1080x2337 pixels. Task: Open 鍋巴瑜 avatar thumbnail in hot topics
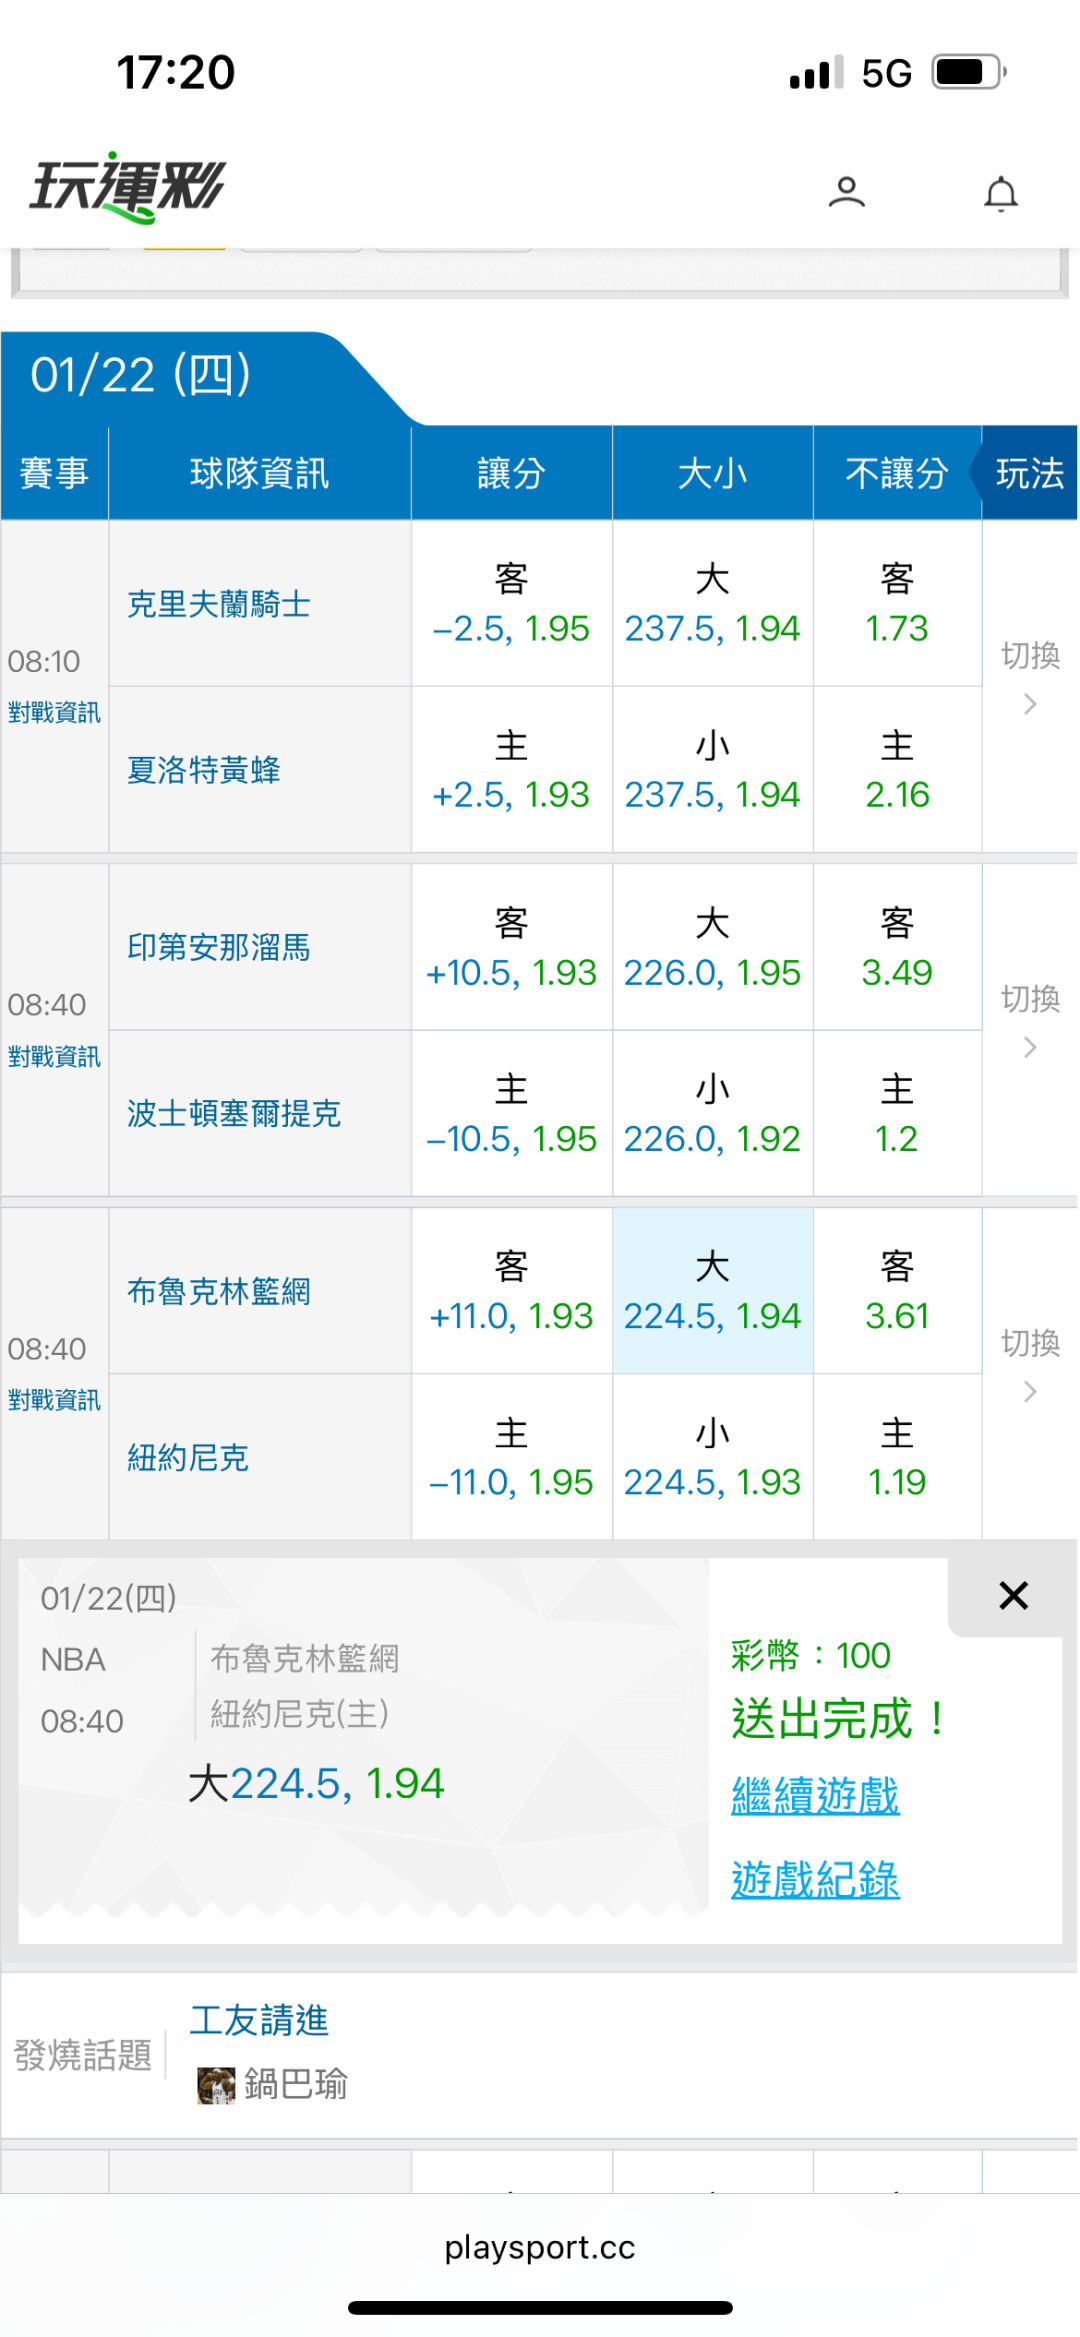click(x=215, y=2085)
